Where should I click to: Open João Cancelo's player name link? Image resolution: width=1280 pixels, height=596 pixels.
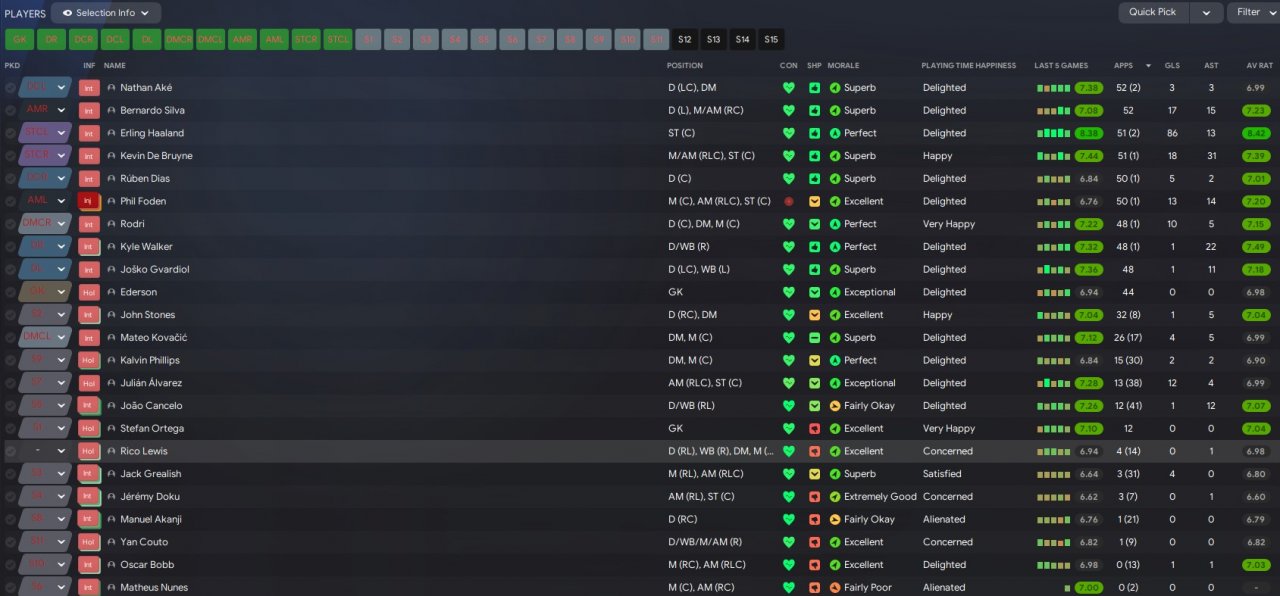coord(151,406)
